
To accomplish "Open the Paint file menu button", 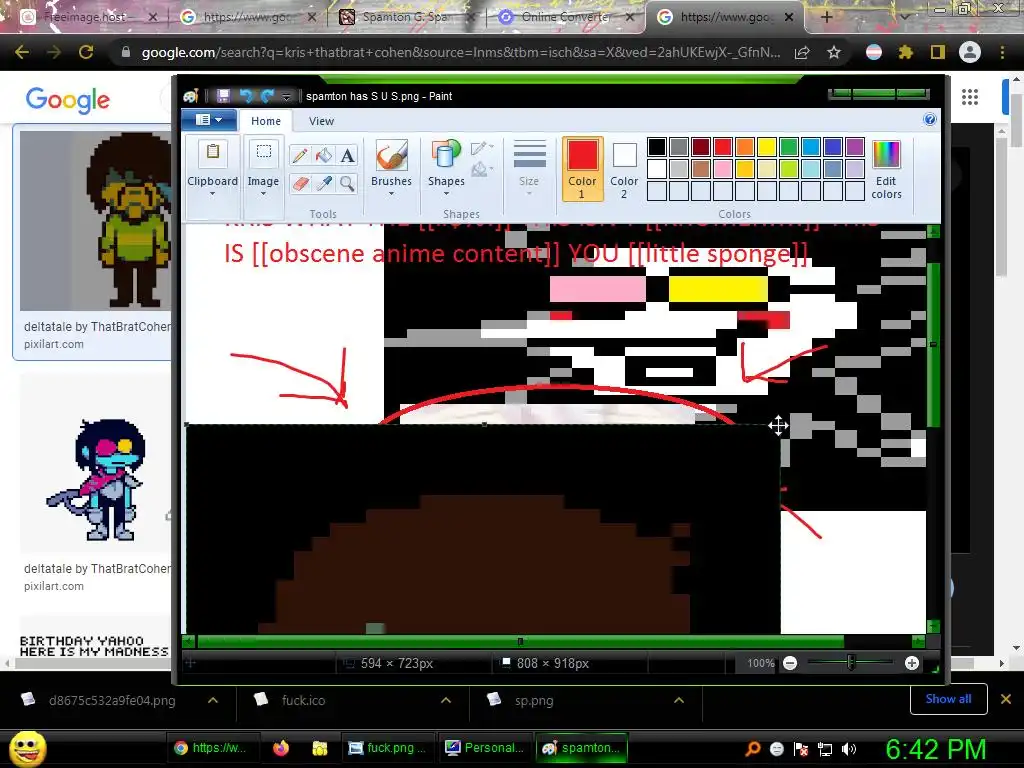I will pos(209,120).
